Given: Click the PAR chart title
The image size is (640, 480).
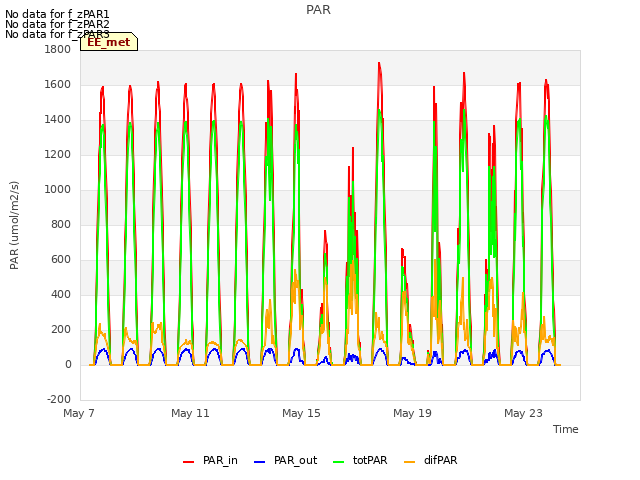Looking at the screenshot, I should point(318,10).
